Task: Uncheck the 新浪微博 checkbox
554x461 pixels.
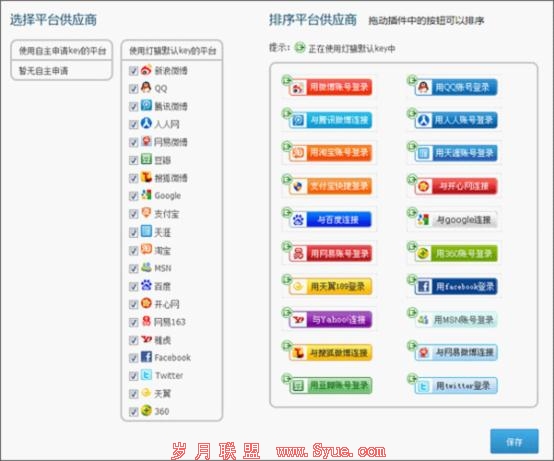Action: click(x=133, y=71)
